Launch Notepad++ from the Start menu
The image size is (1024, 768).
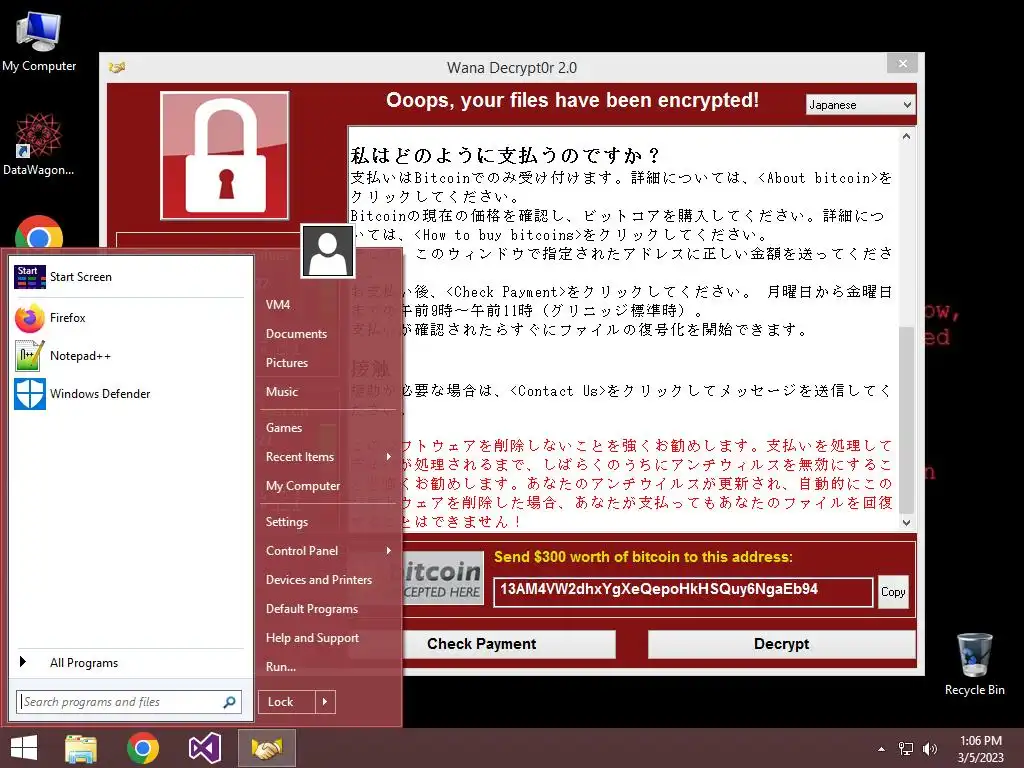click(x=127, y=356)
